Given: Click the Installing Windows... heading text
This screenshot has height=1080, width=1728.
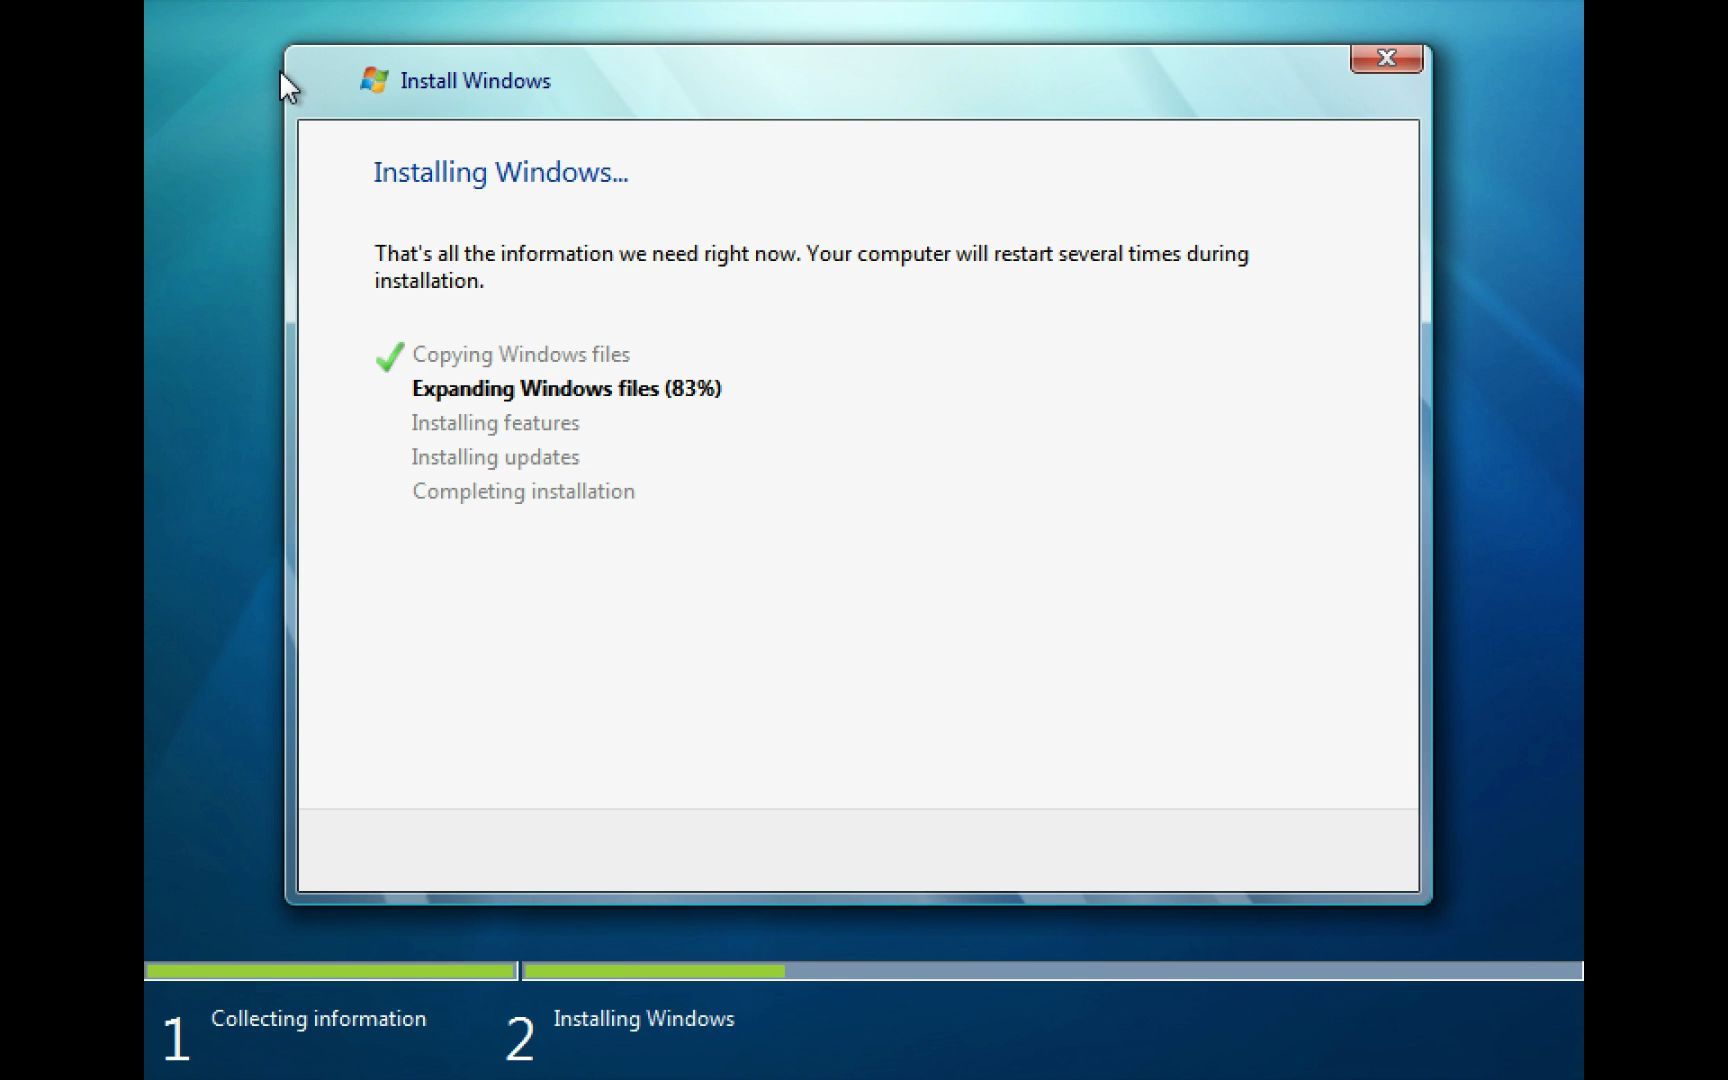Looking at the screenshot, I should (x=500, y=172).
